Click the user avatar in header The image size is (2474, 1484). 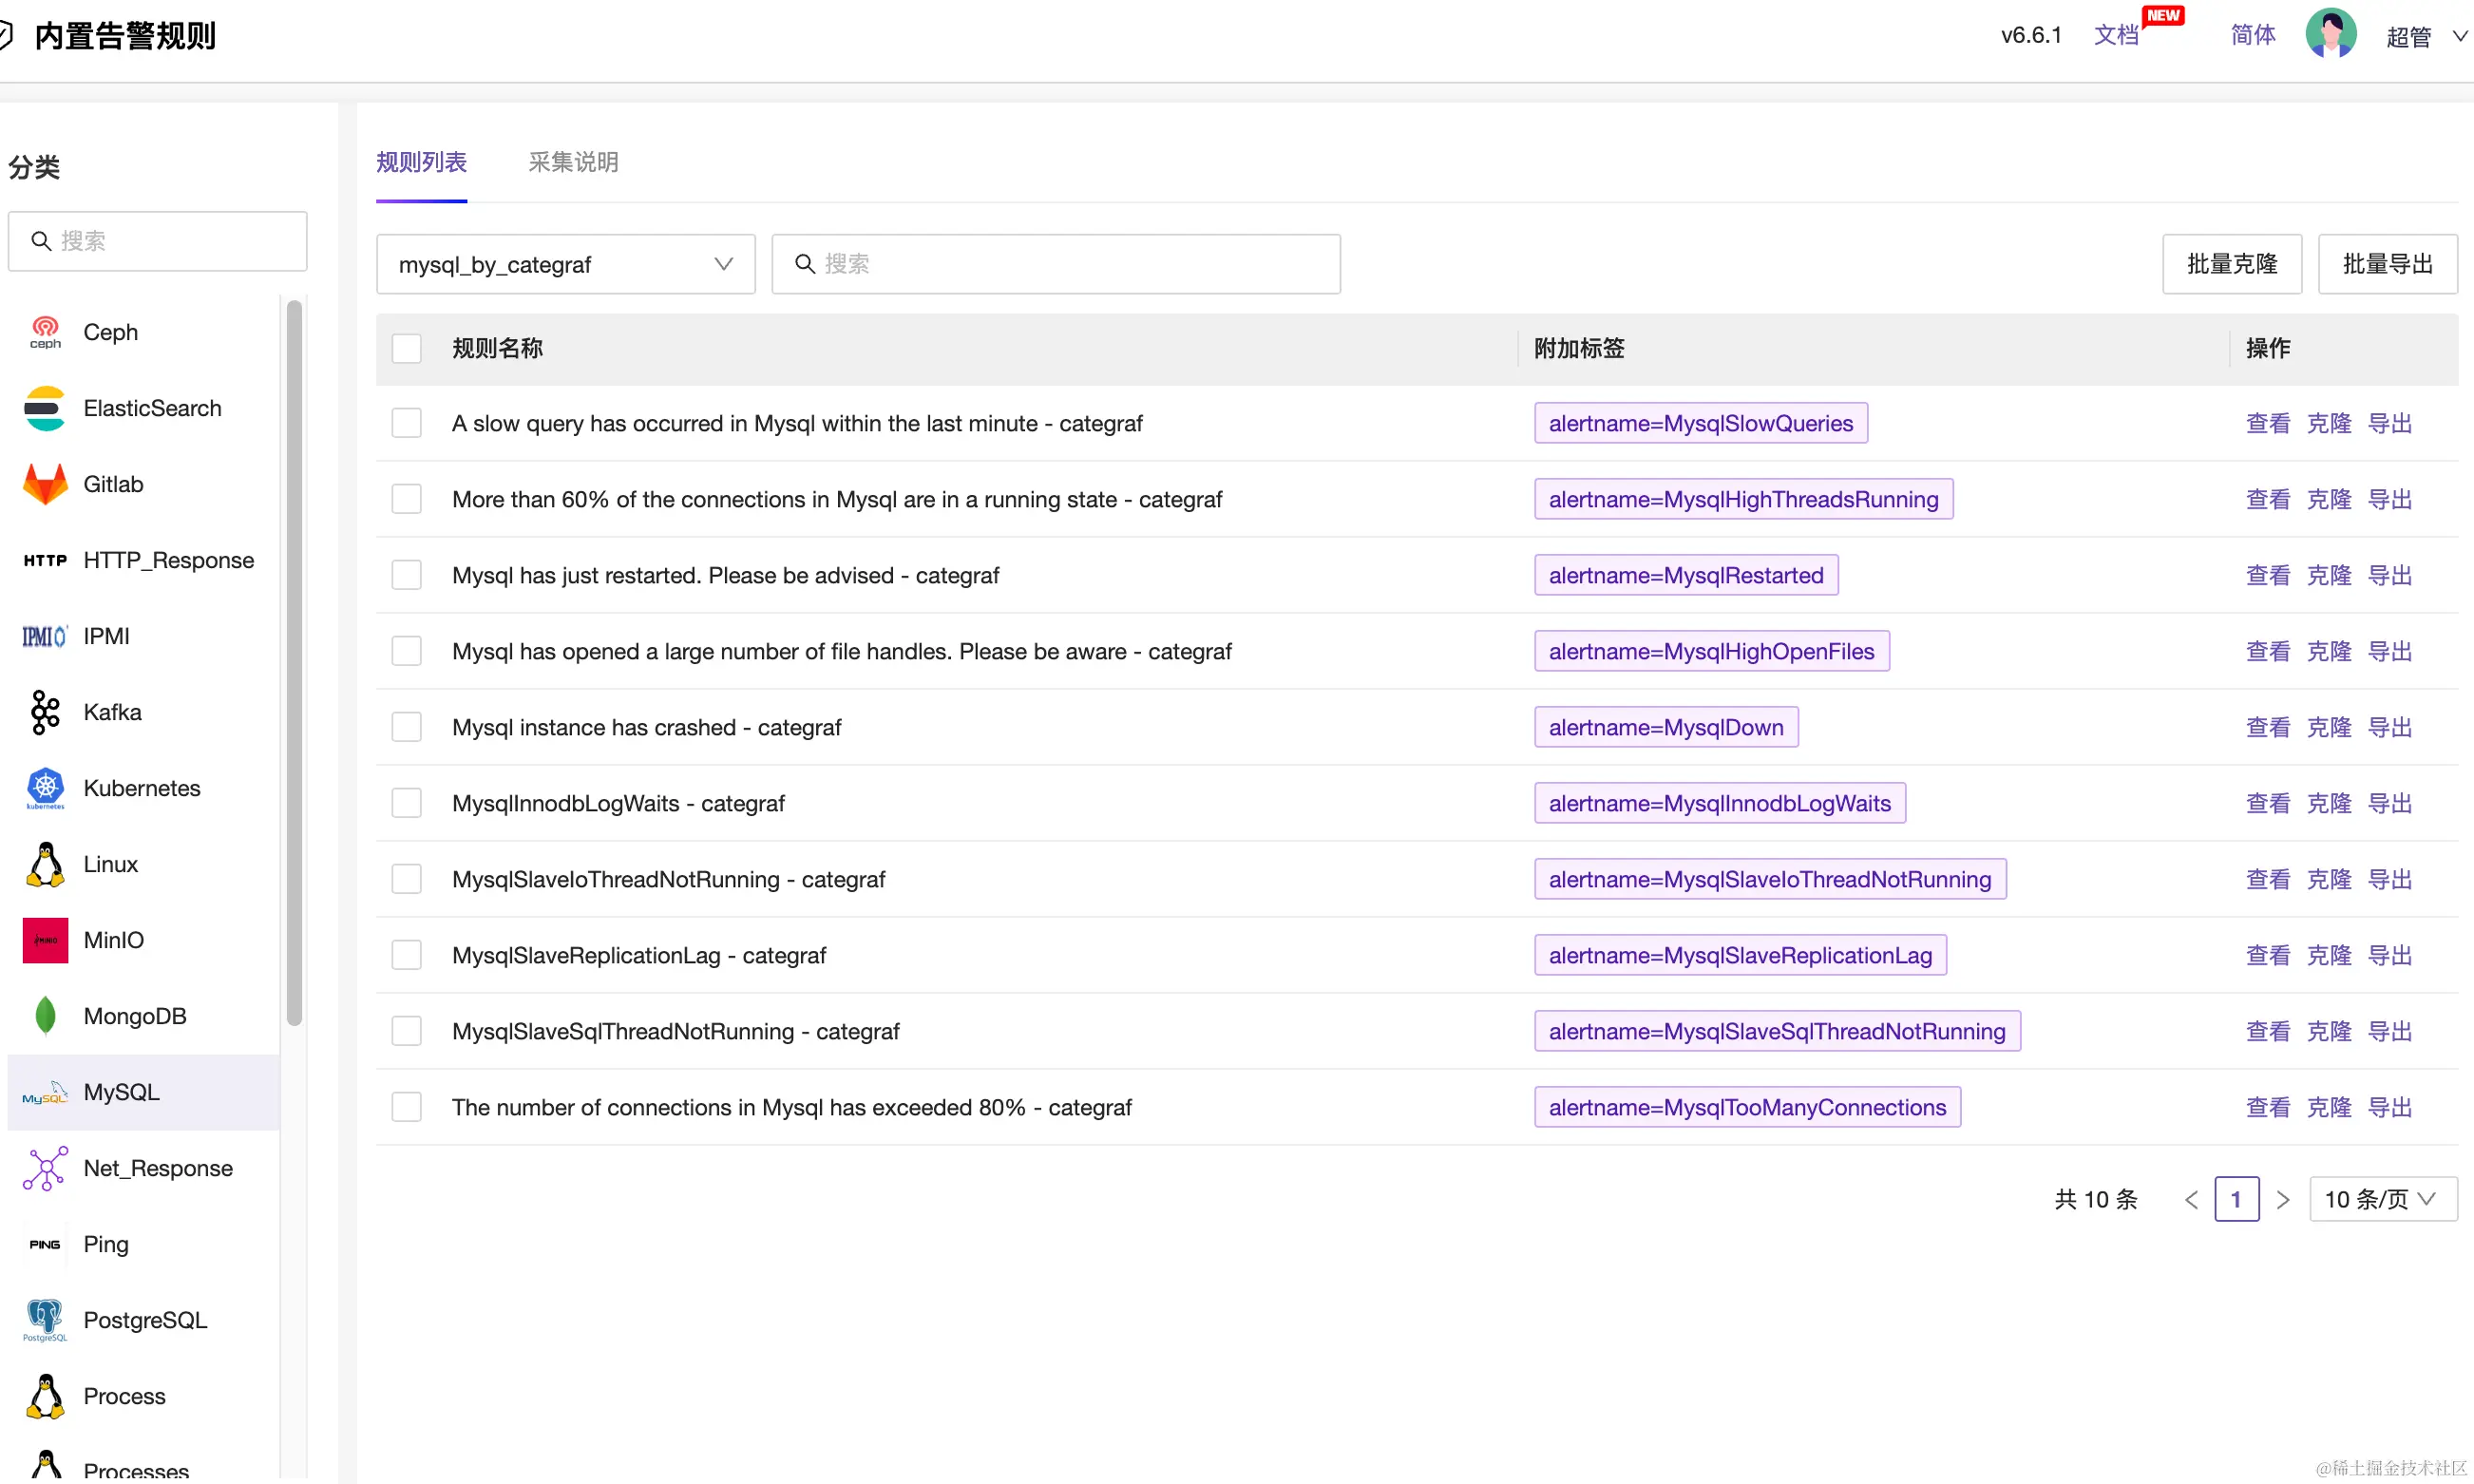tap(2330, 35)
